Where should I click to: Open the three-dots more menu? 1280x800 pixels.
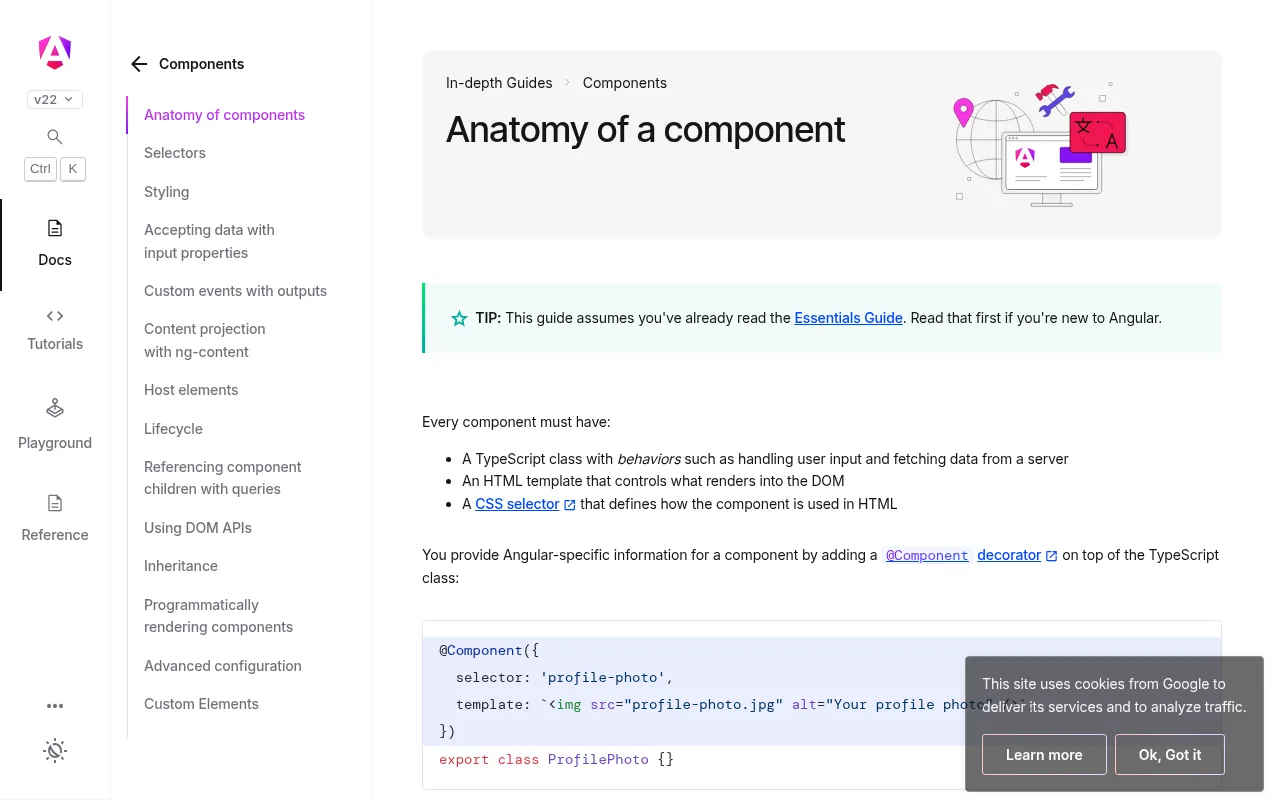[55, 706]
